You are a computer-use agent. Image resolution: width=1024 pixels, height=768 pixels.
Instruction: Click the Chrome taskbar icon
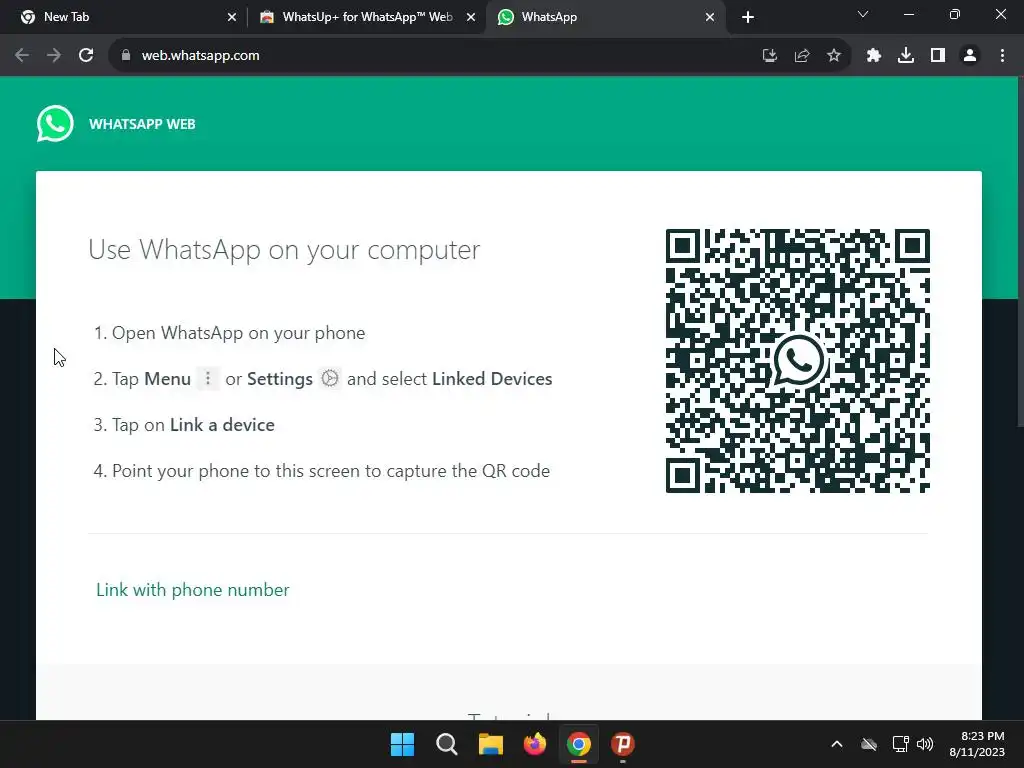point(579,744)
